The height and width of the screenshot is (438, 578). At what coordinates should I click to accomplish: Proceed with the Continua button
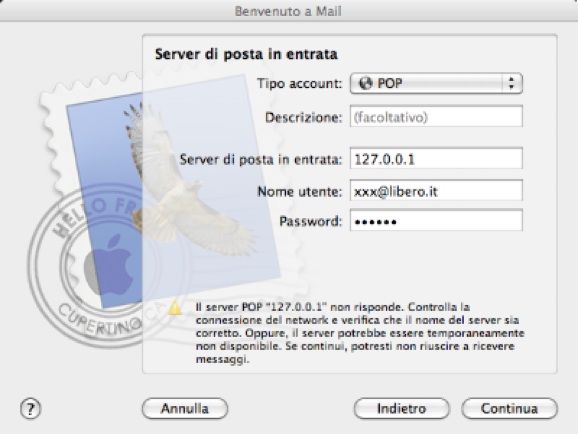coord(509,409)
